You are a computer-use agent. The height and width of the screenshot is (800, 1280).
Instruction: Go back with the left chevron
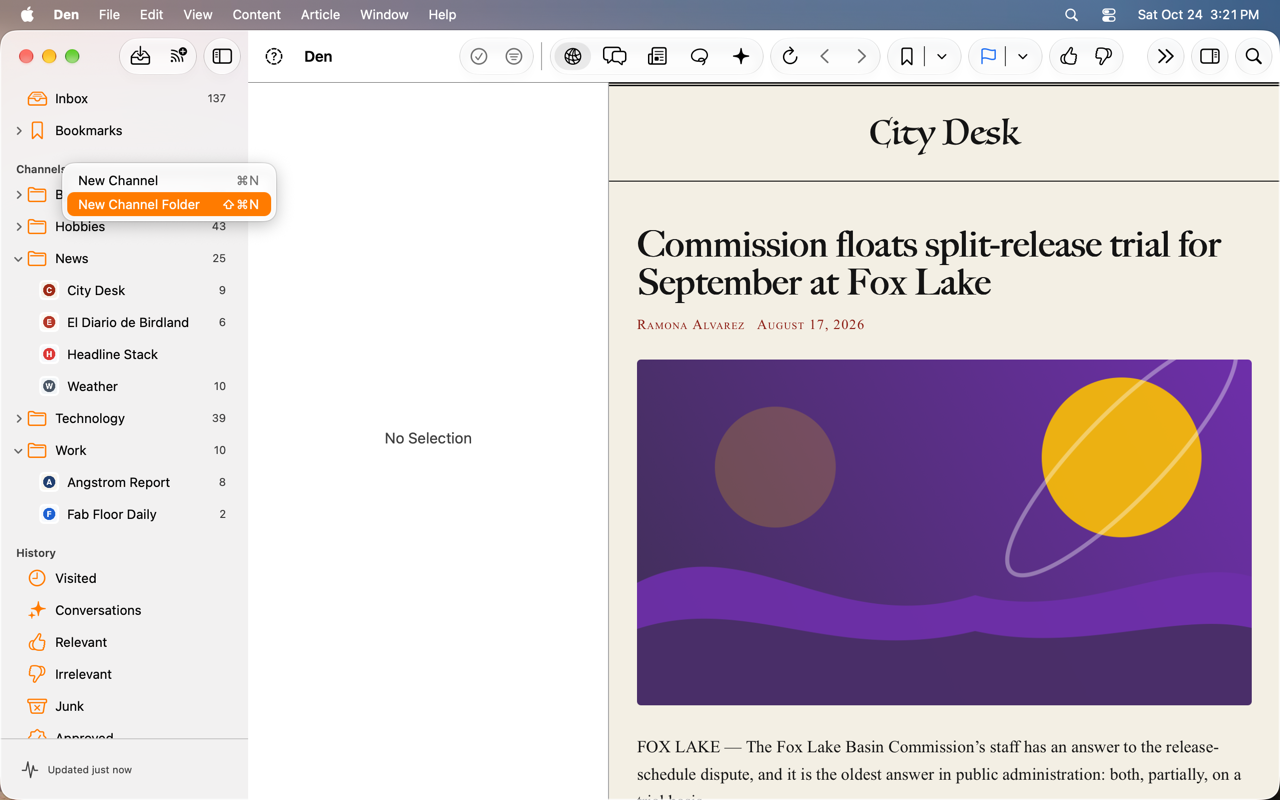click(x=825, y=57)
